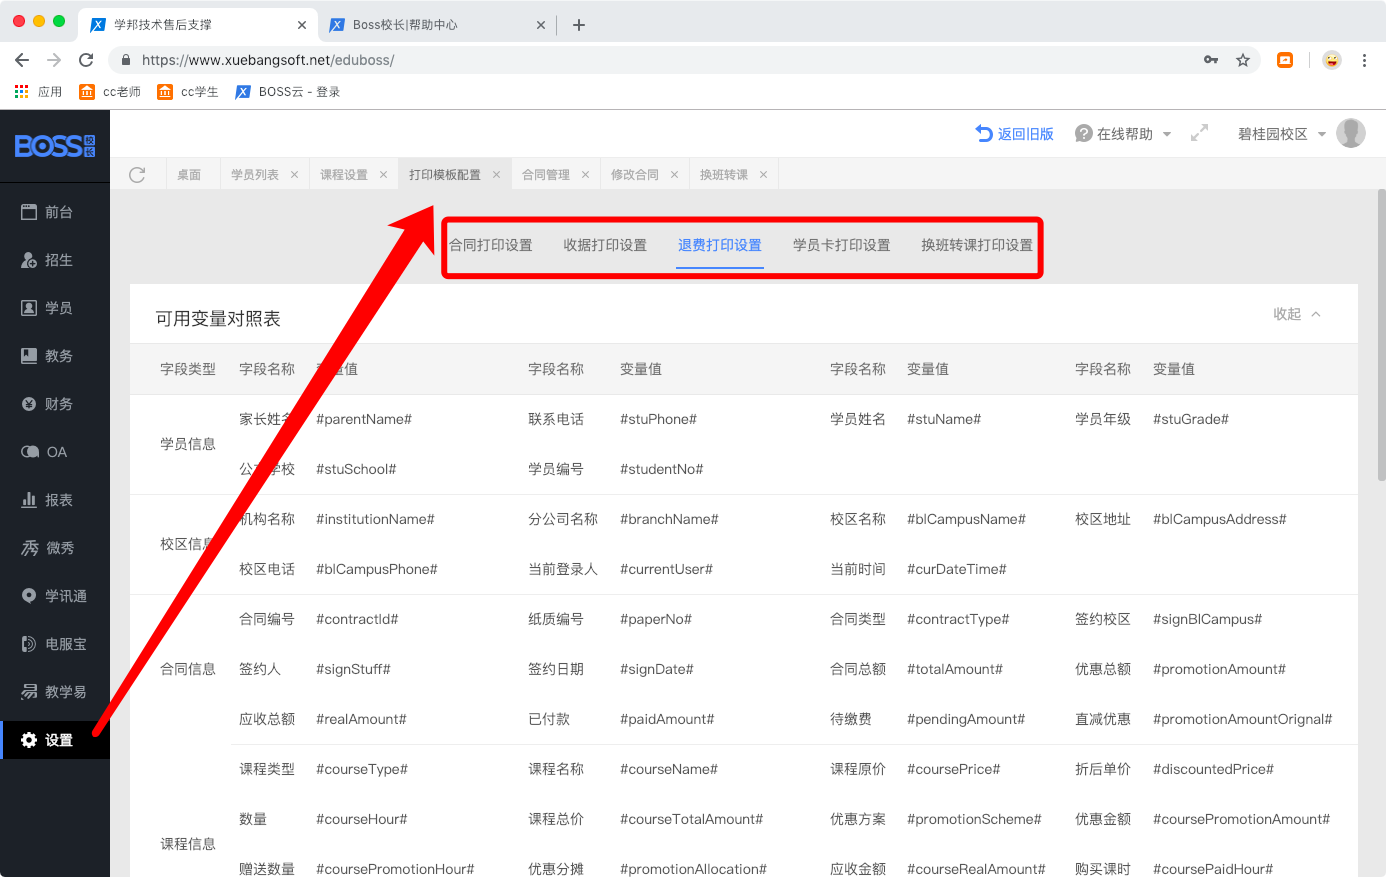This screenshot has height=877, width=1386.
Task: Expand the 碧桂园校区 campus dropdown
Action: coord(1281,134)
